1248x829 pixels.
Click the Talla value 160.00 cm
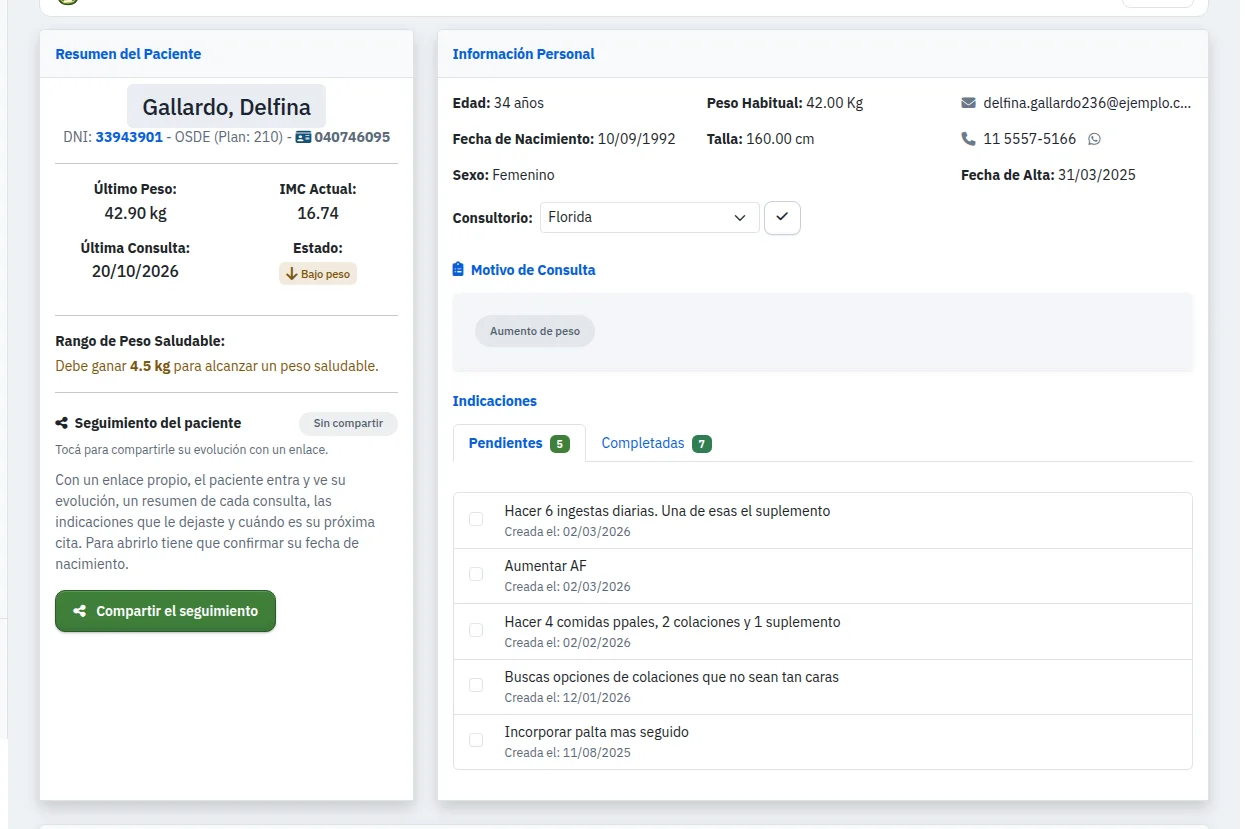pyautogui.click(x=780, y=139)
